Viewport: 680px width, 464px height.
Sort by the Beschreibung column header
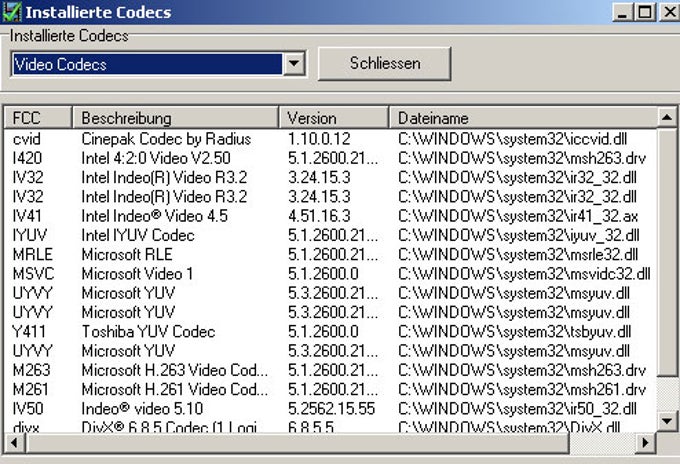175,118
